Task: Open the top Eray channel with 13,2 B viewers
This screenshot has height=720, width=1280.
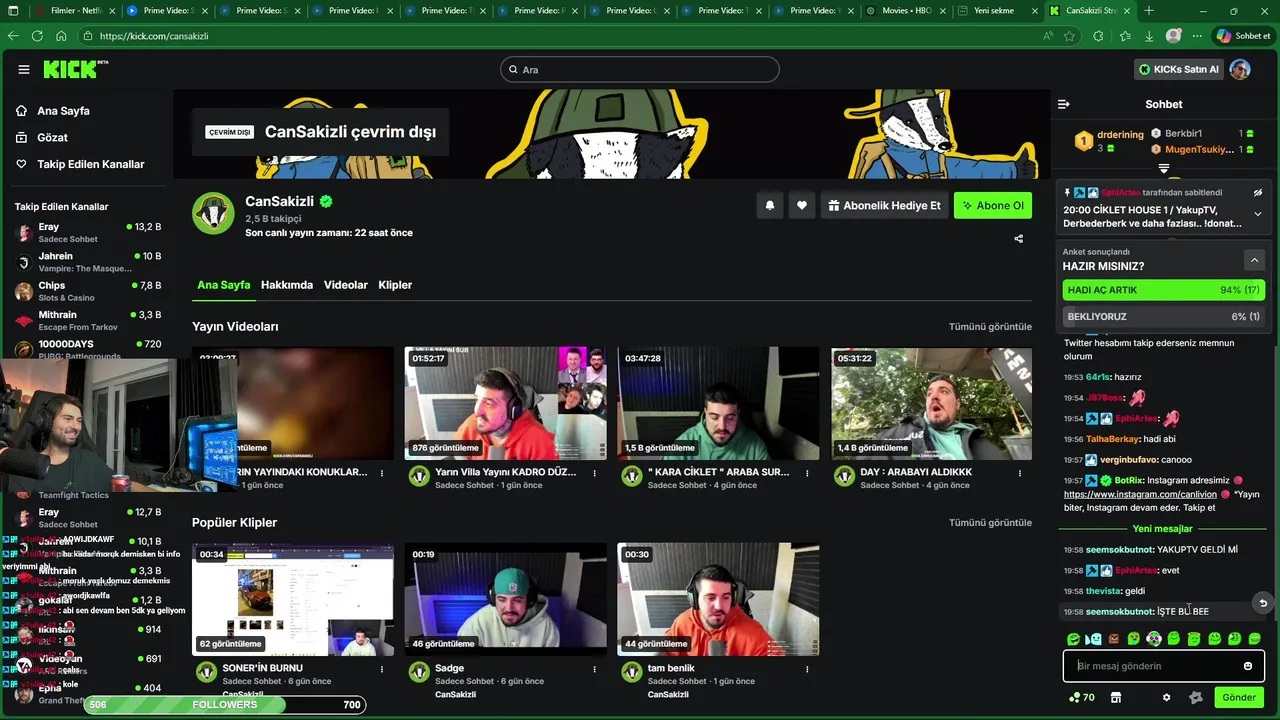Action: [x=88, y=233]
